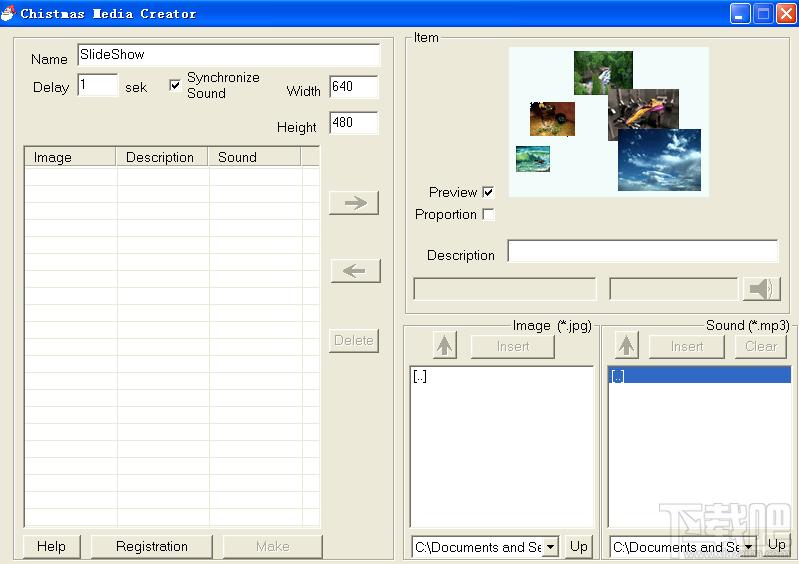Click the left arrow move-back button

pyautogui.click(x=355, y=271)
